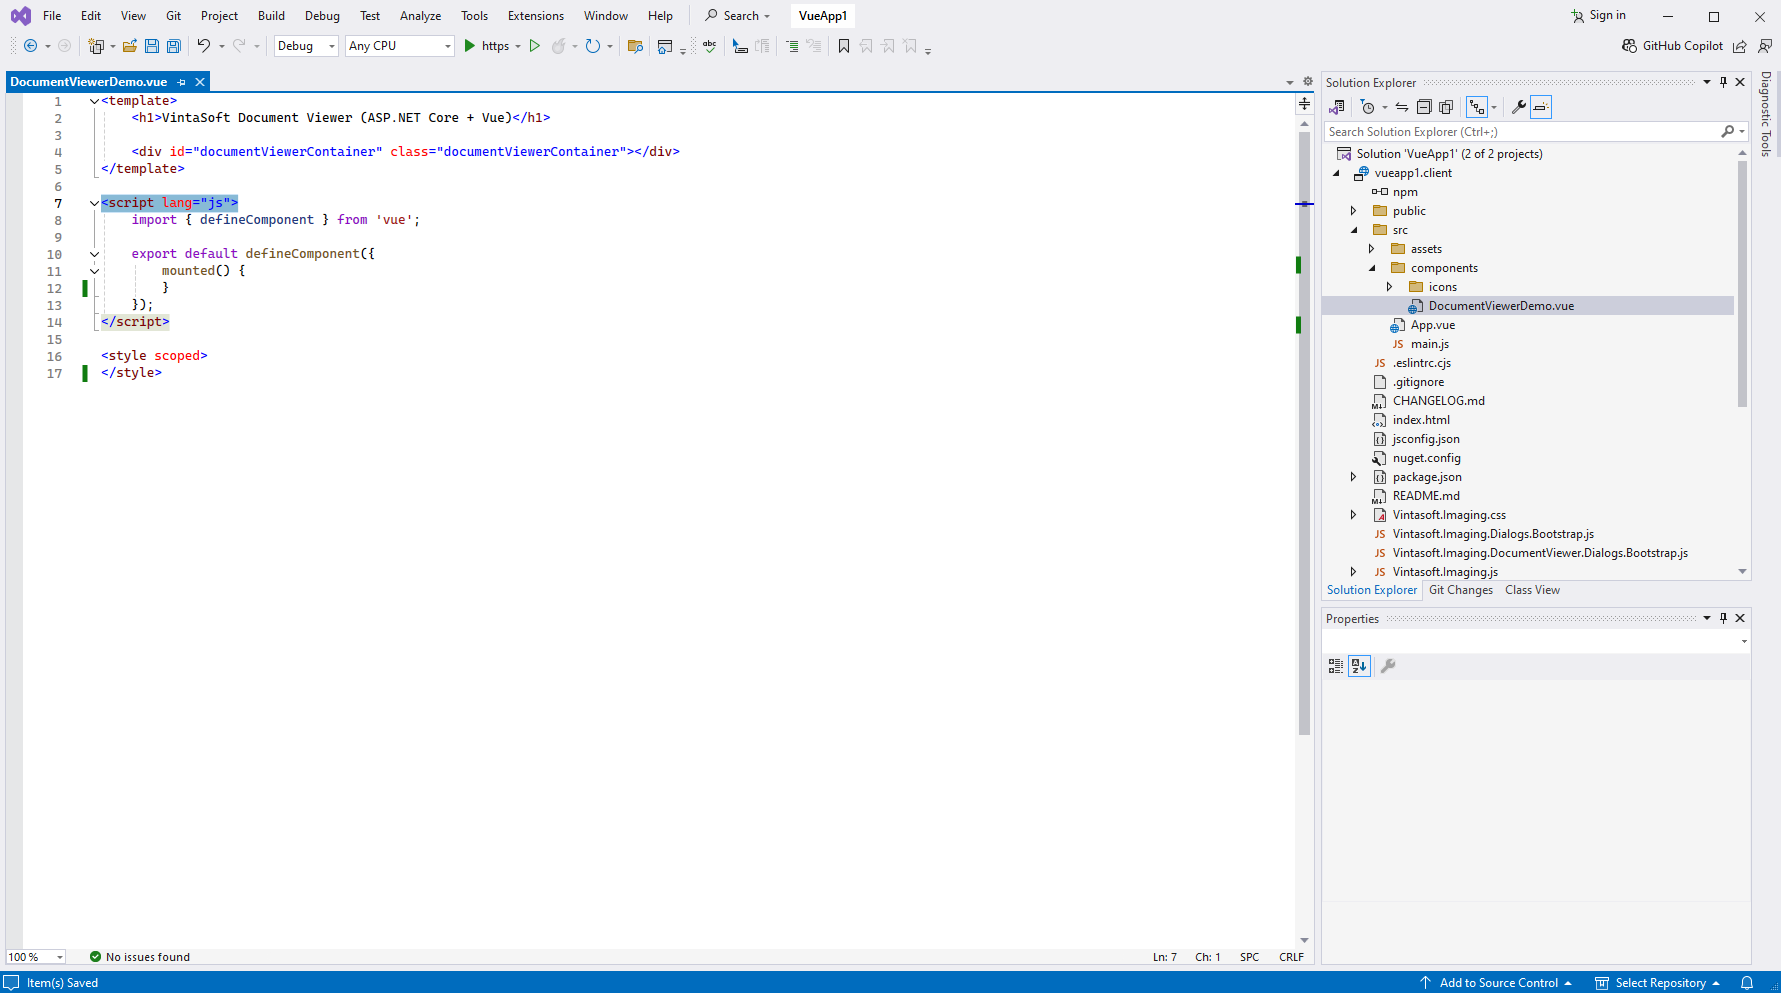Open file using the folder icon
Screen dimensions: 1781x993
[130, 46]
